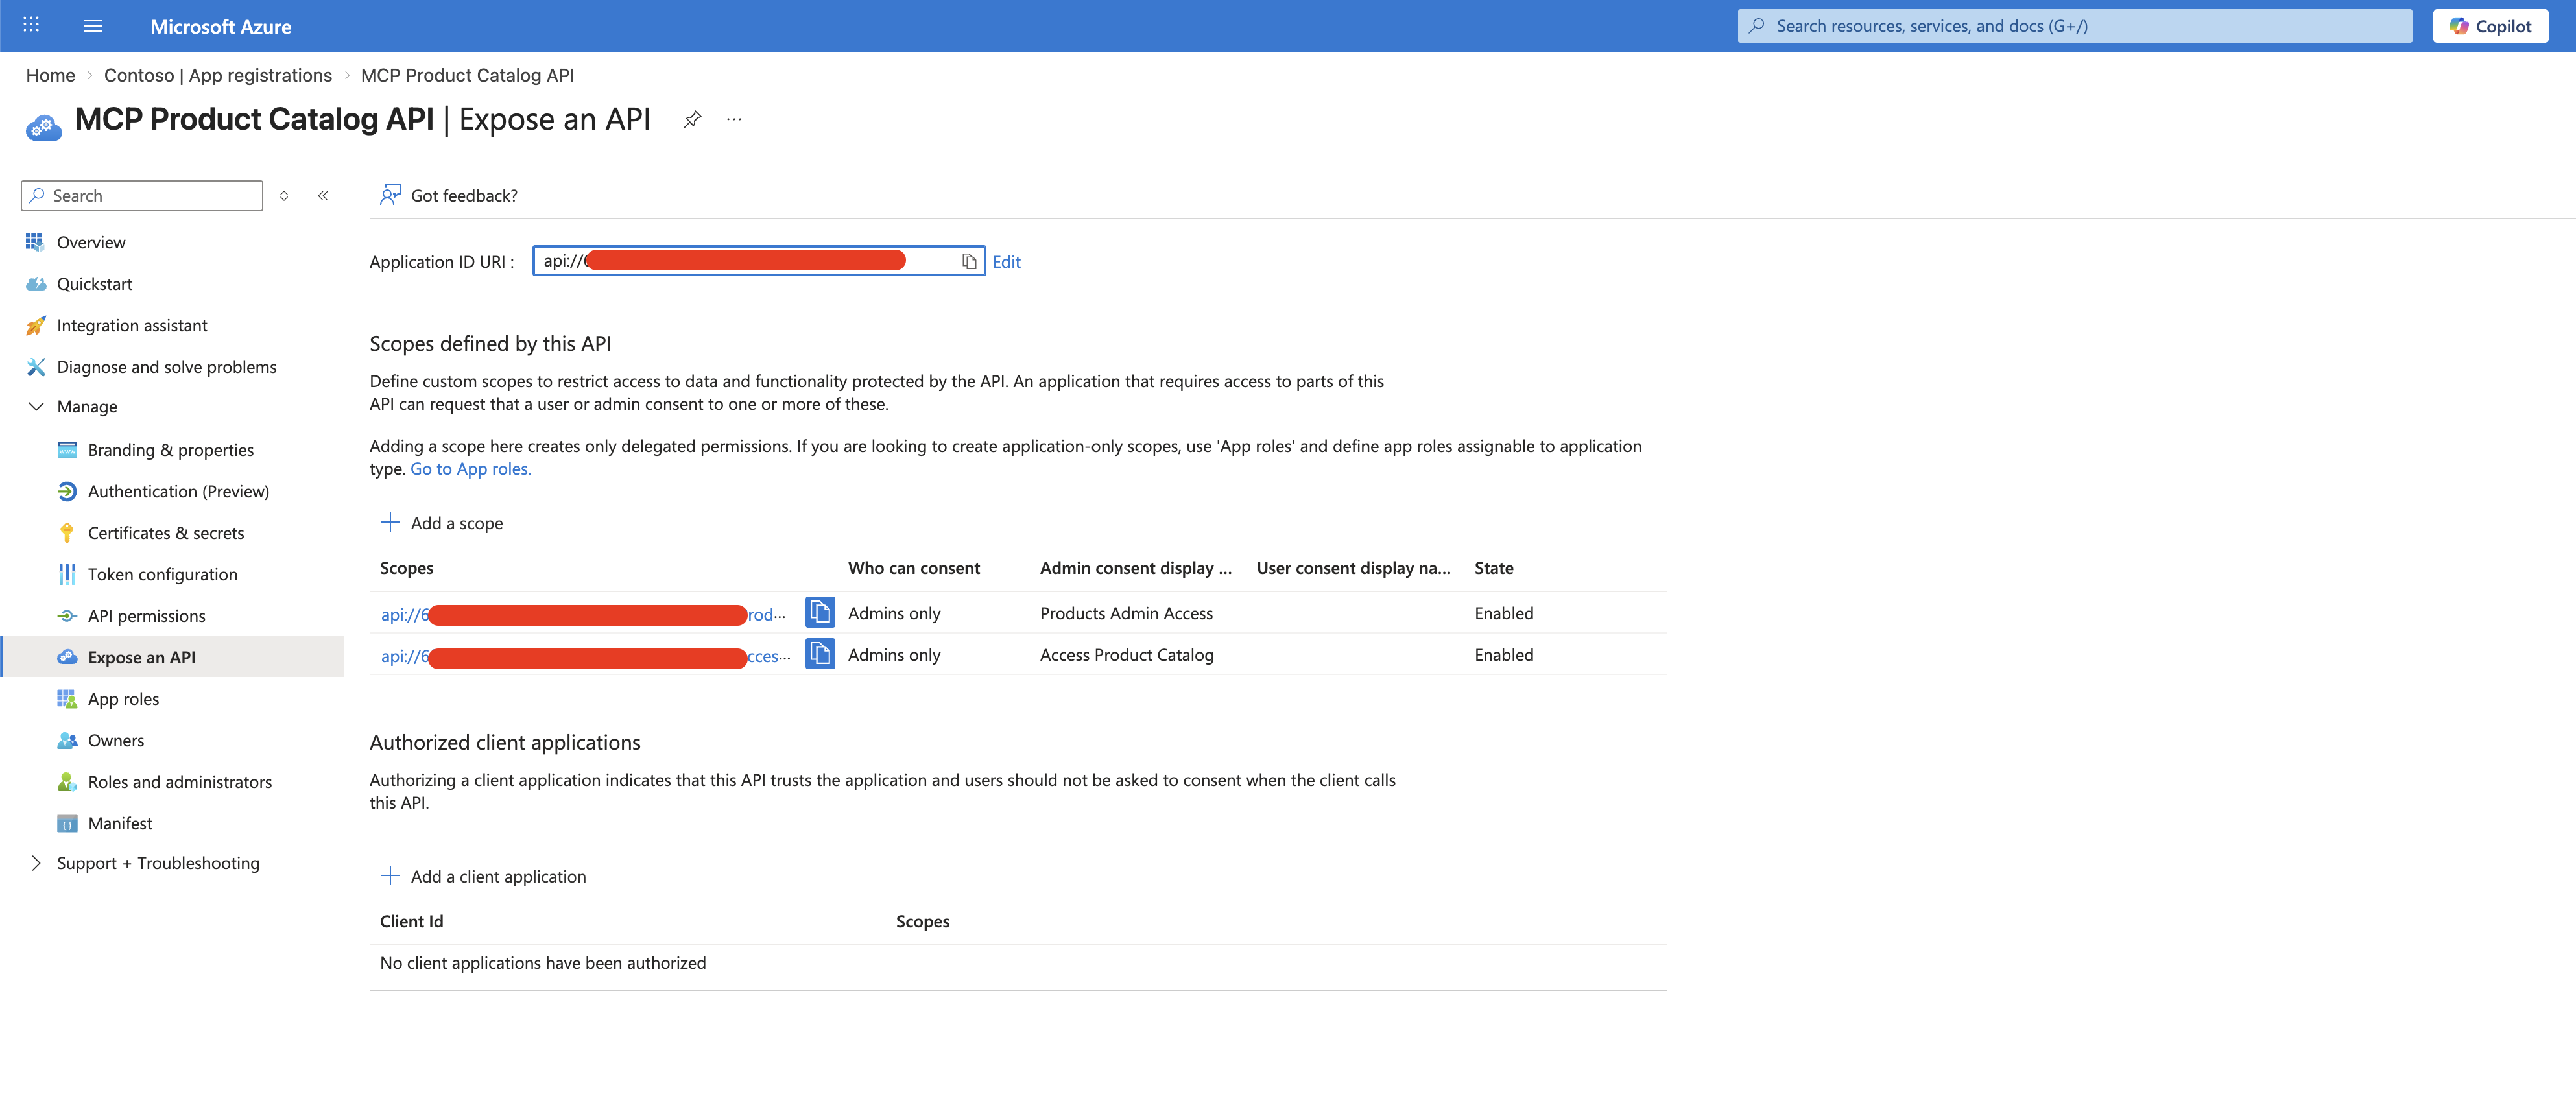
Task: Click the Edit link for Application ID URI
Action: coord(1006,262)
